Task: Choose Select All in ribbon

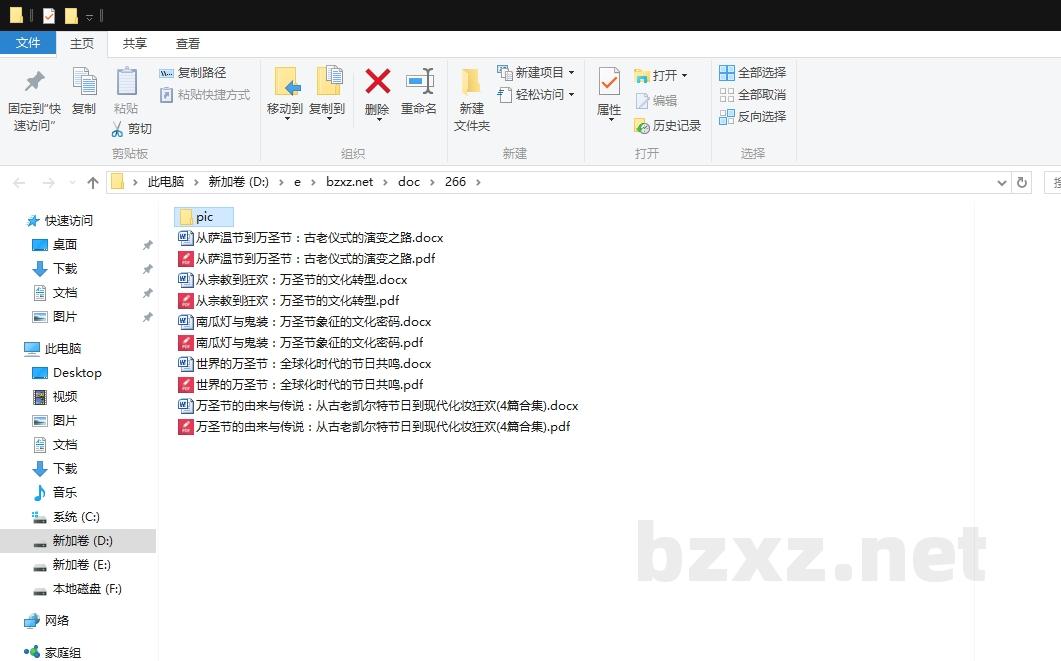Action: pos(753,73)
